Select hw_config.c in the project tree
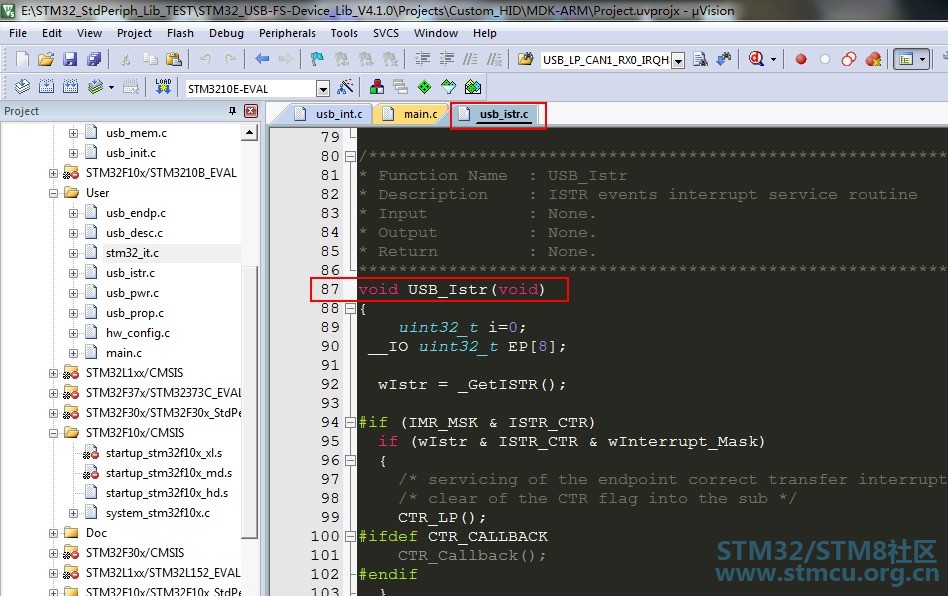The image size is (948, 596). coord(138,333)
